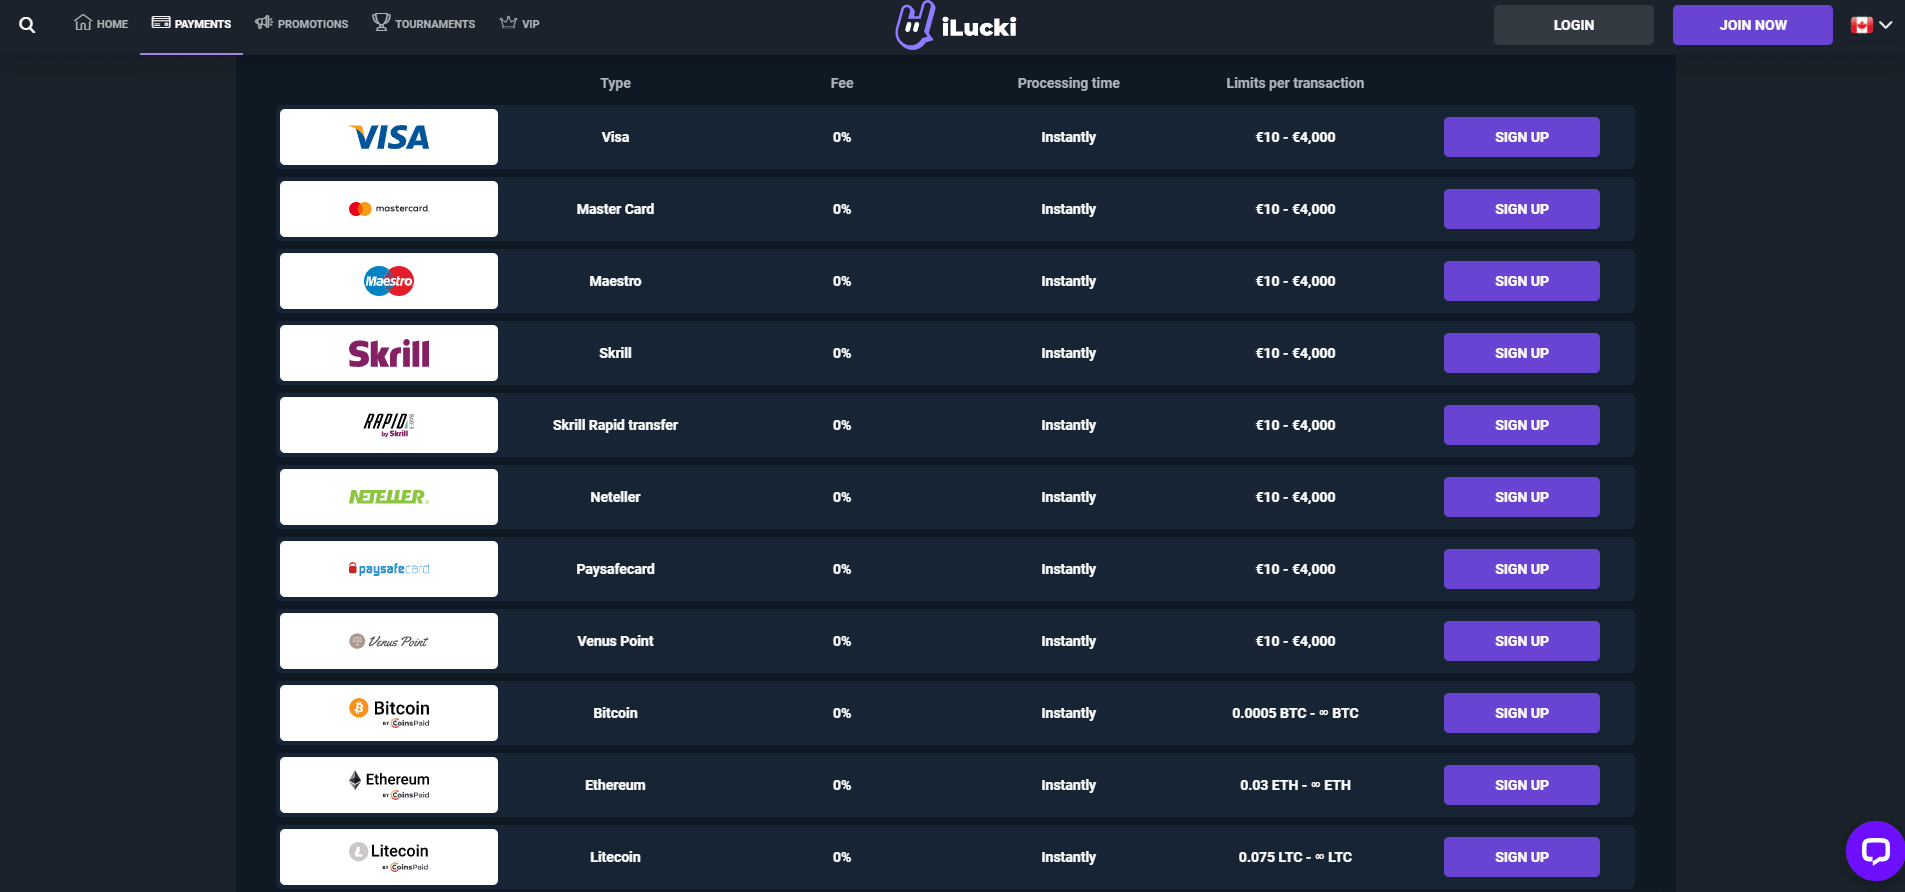Image resolution: width=1905 pixels, height=892 pixels.
Task: Click the '0.075 LTC - ∞ LTC' limit
Action: 1295,857
